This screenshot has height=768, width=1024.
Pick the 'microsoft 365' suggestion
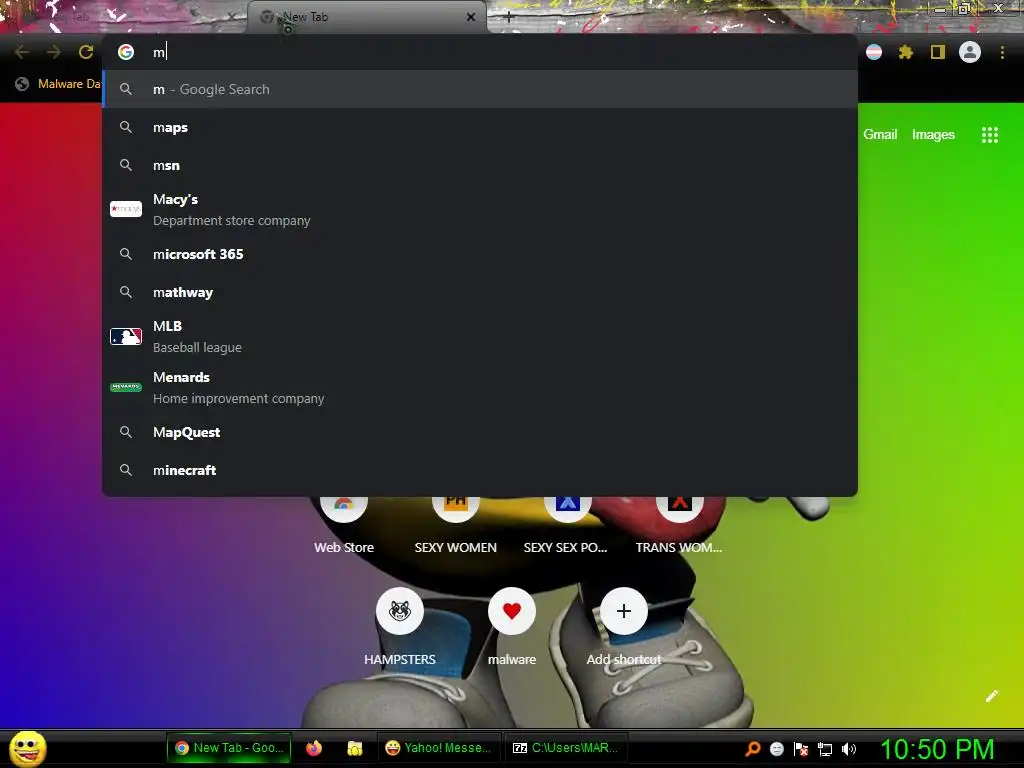tap(480, 254)
